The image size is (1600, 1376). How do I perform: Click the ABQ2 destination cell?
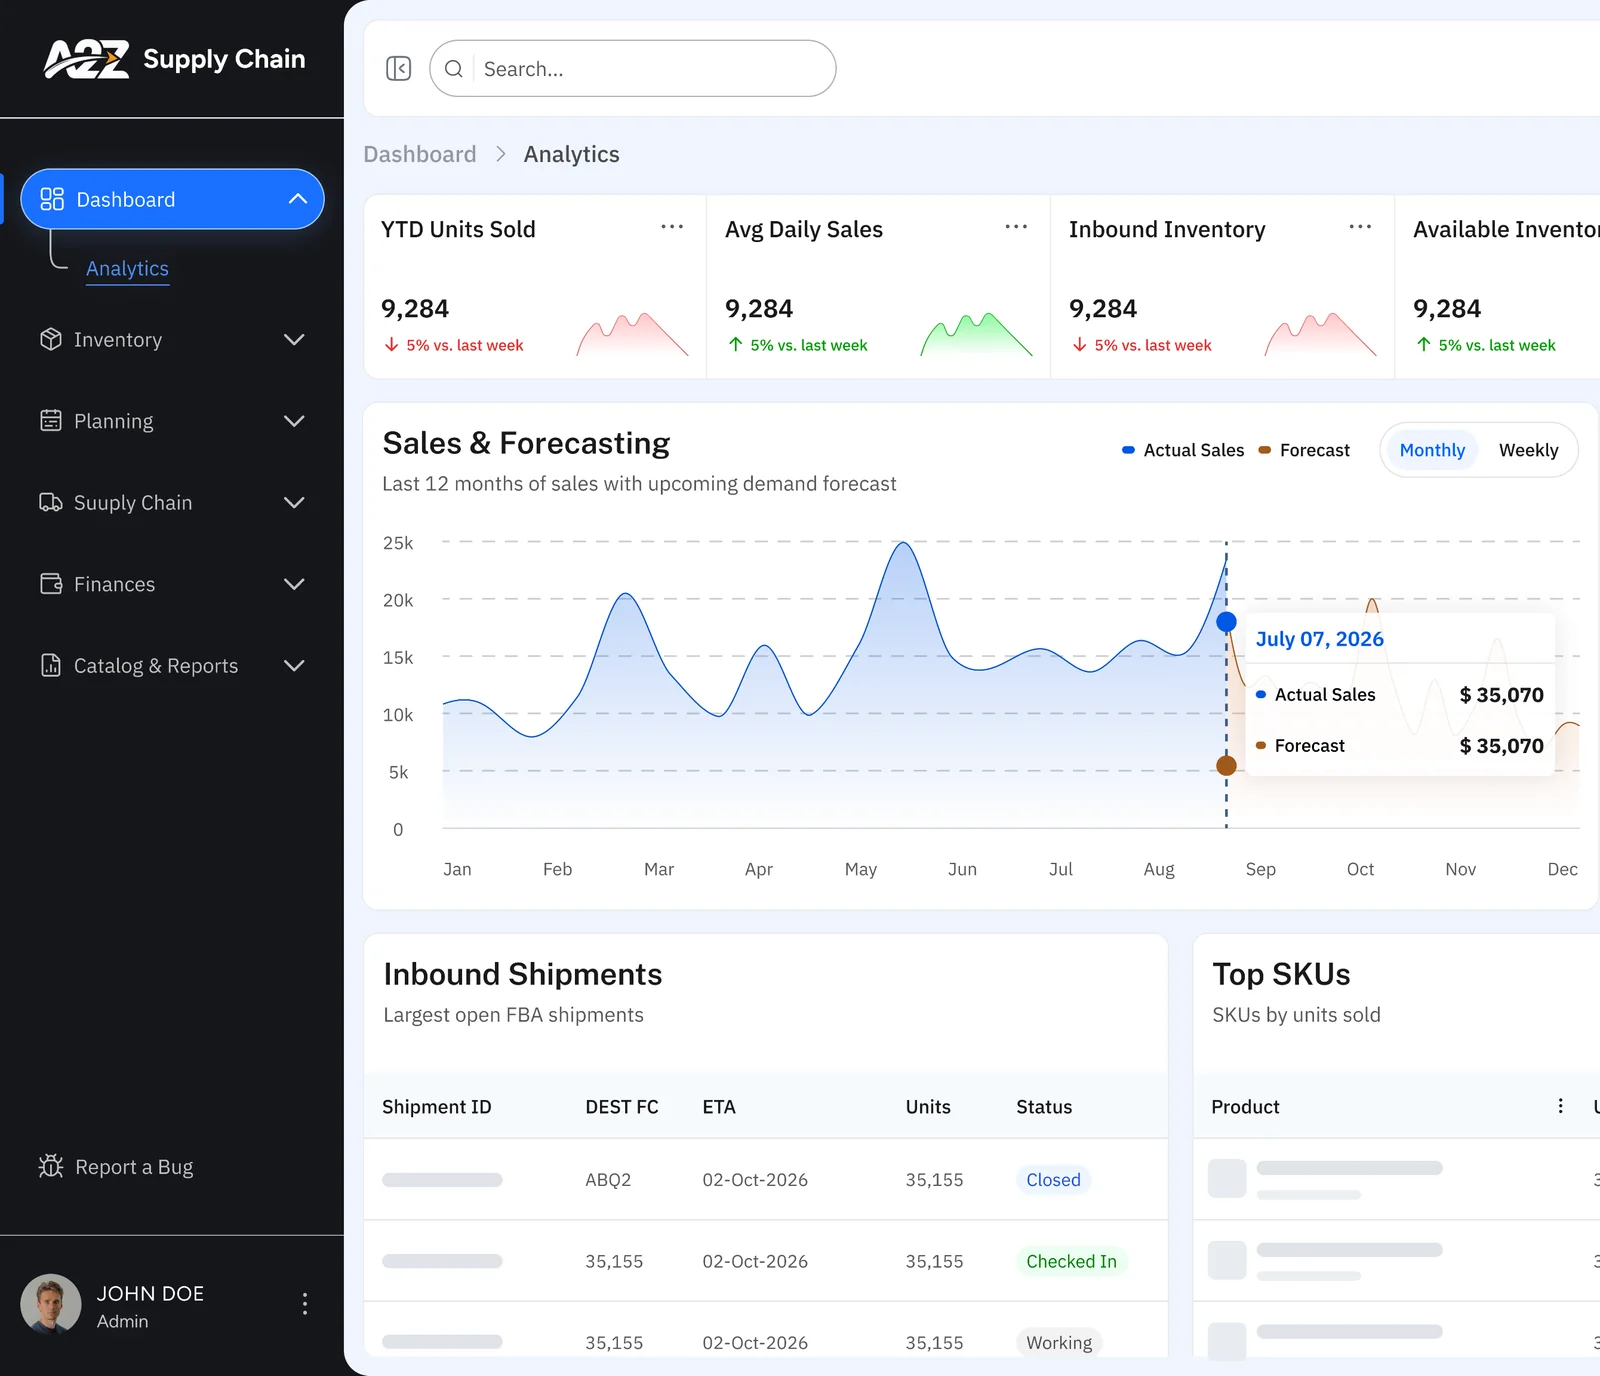pos(608,1180)
